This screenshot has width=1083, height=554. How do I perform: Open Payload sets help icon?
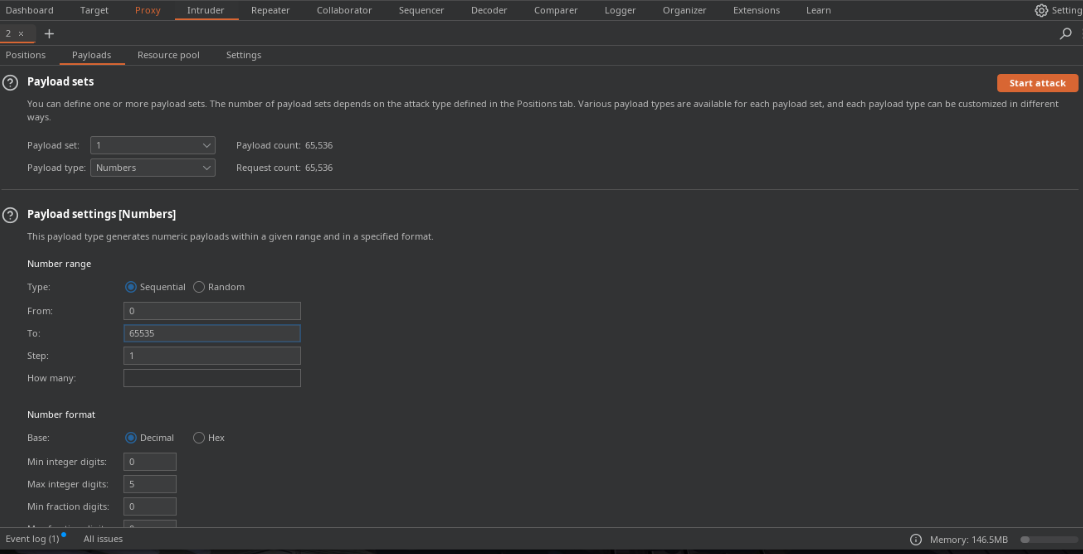click(10, 83)
